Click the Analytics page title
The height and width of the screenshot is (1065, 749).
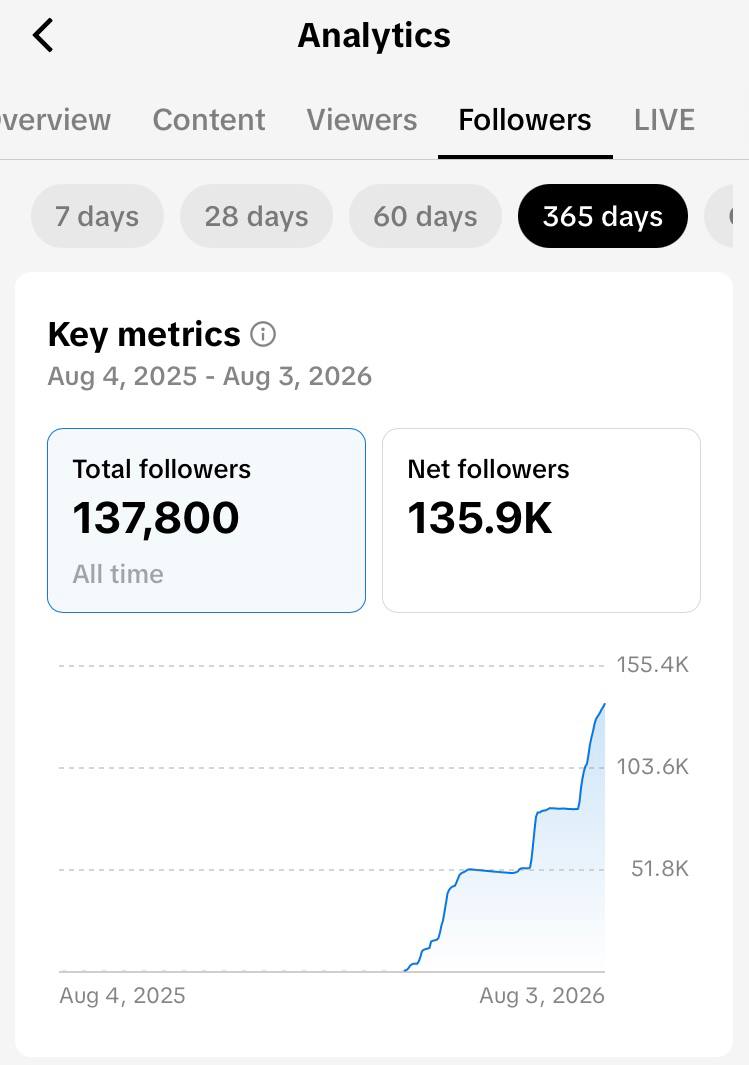tap(374, 35)
